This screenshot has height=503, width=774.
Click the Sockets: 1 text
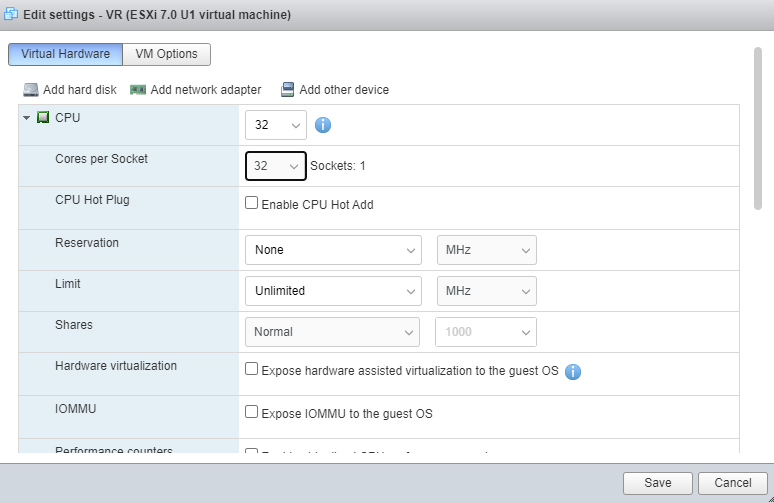coord(338,166)
